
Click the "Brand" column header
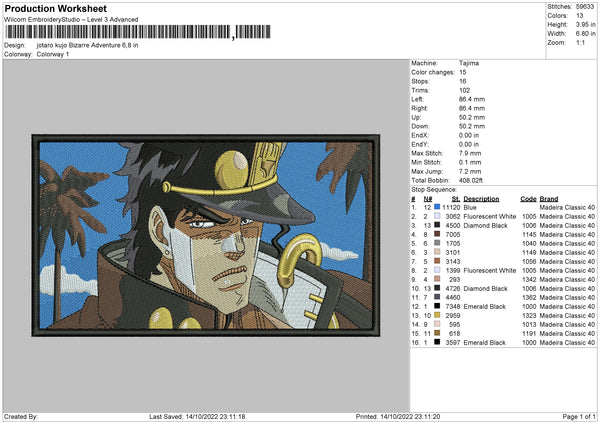pos(549,199)
